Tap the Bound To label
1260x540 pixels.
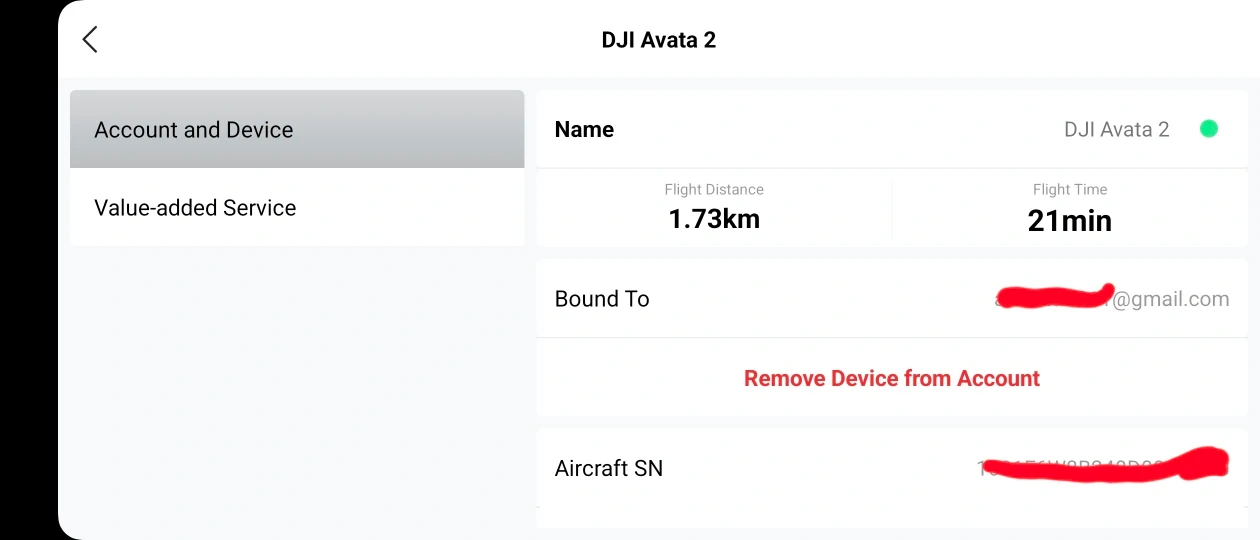[x=602, y=299]
